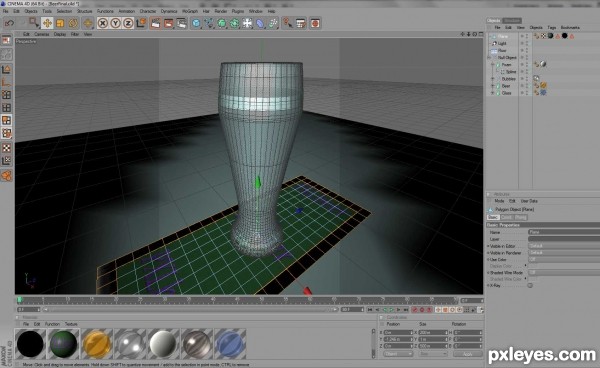Viewport: 600px width, 368px height.
Task: Add a Cube primitive object
Action: [x=196, y=23]
